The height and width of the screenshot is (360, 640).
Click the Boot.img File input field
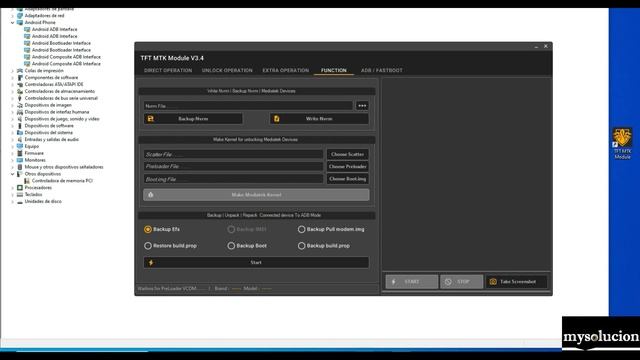coord(233,179)
